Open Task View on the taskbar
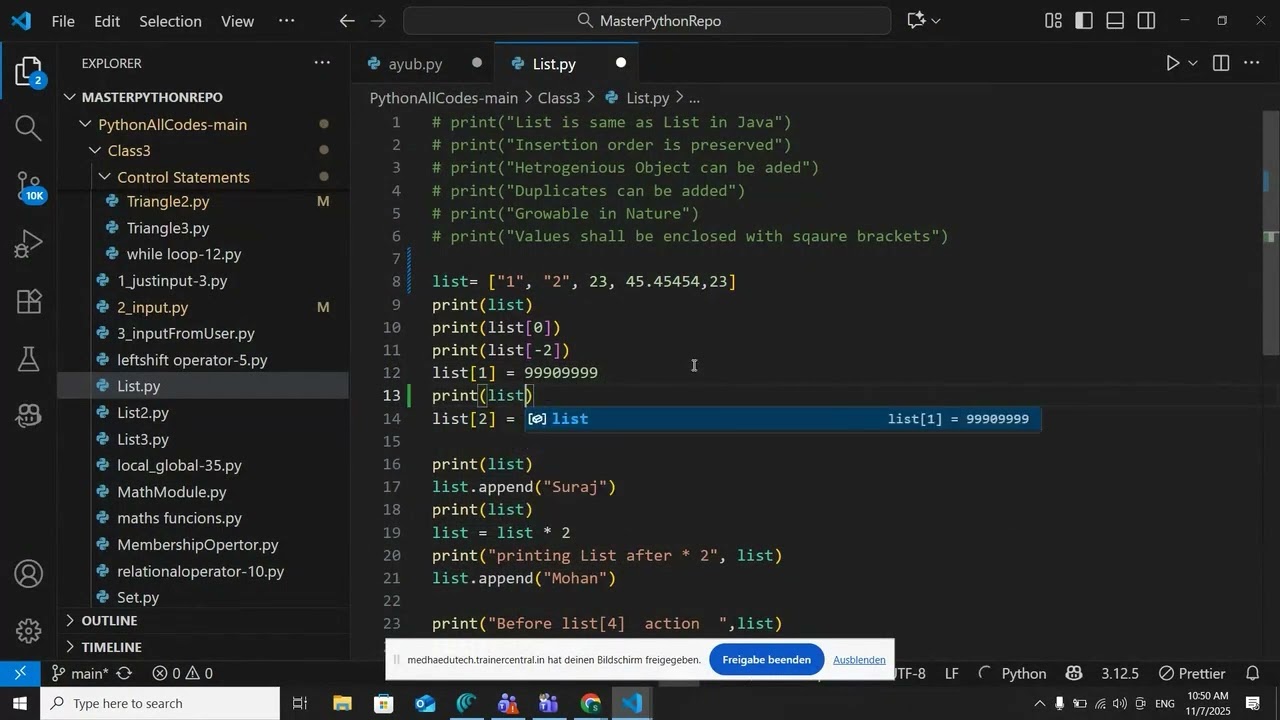Image resolution: width=1280 pixels, height=720 pixels. click(x=299, y=704)
